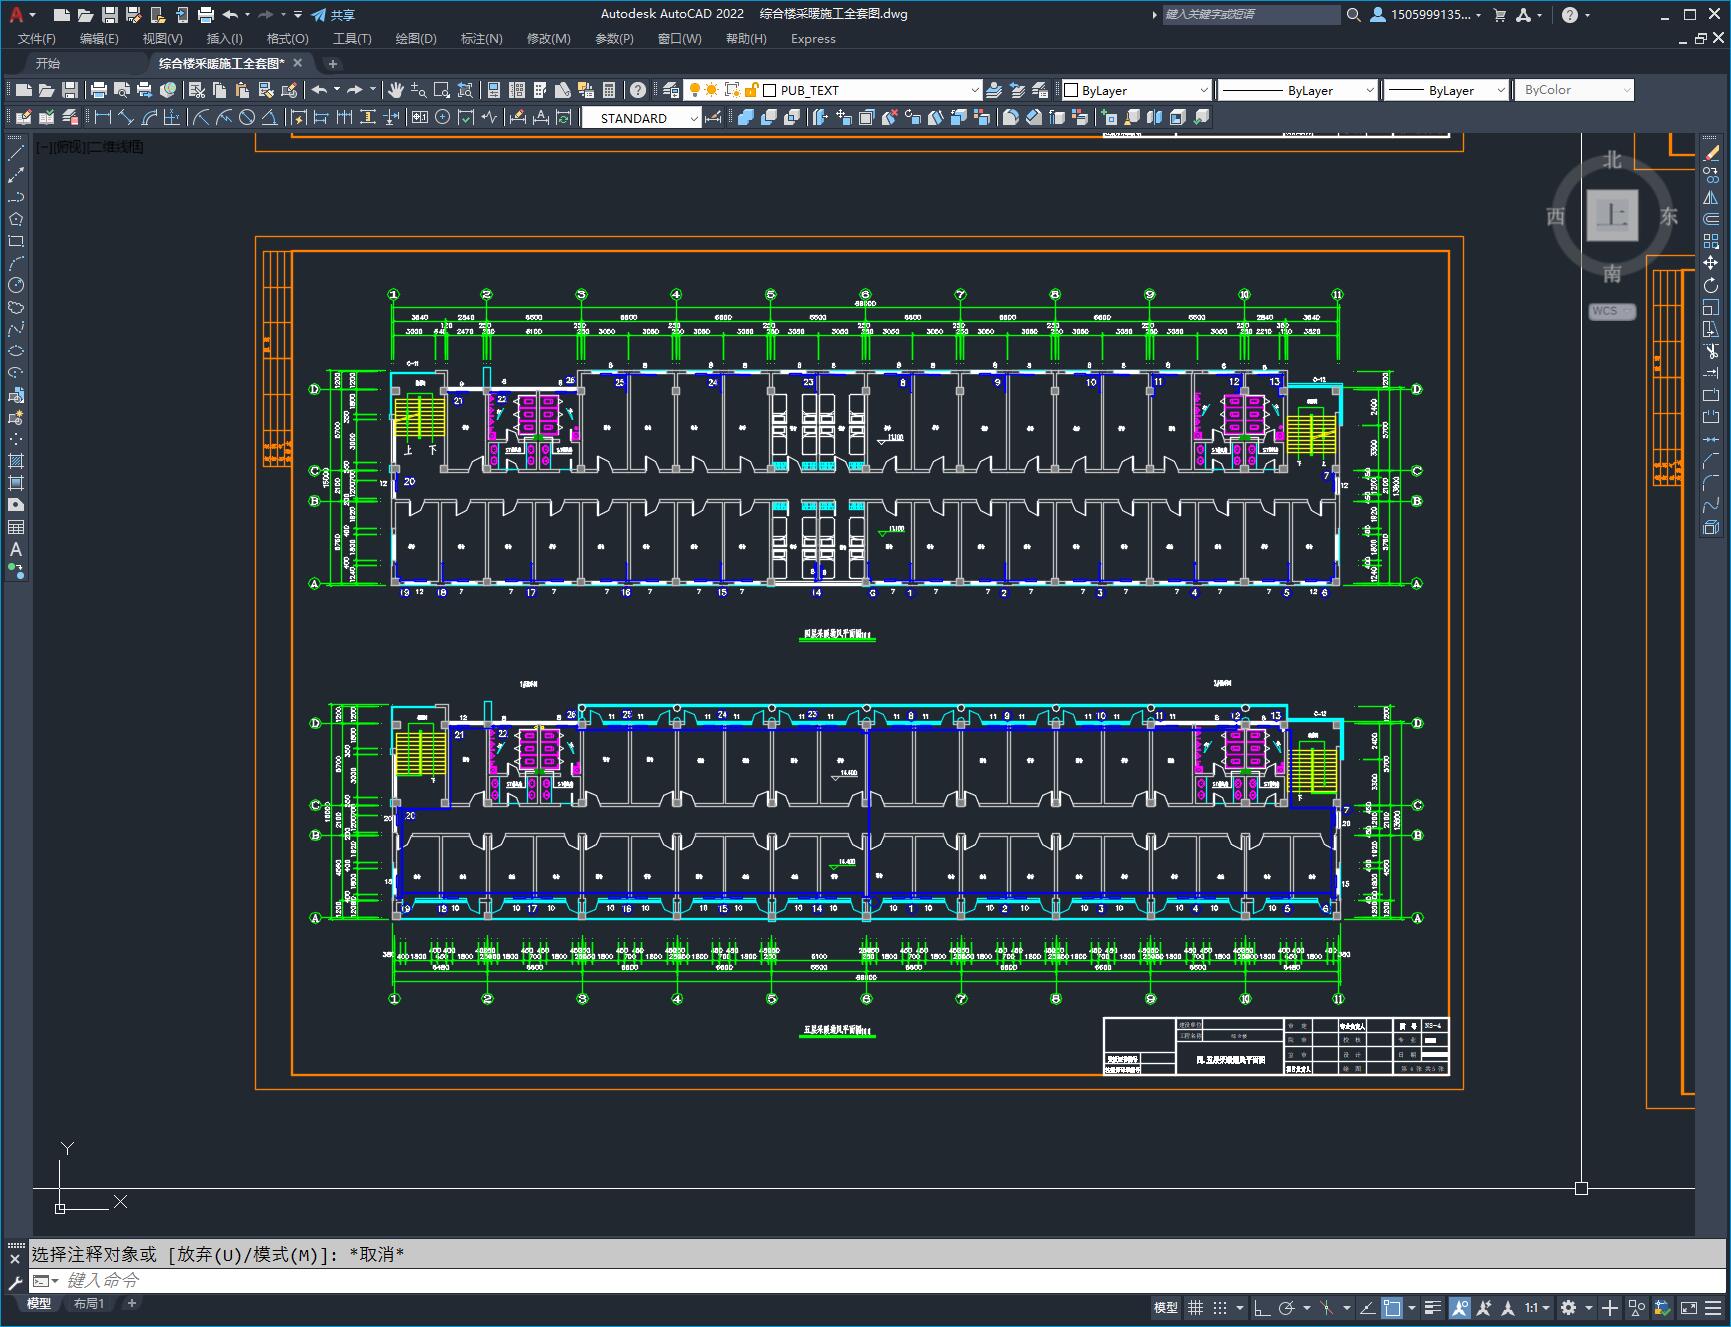The width and height of the screenshot is (1731, 1327).
Task: Click the Angular dimension tool
Action: click(x=270, y=117)
